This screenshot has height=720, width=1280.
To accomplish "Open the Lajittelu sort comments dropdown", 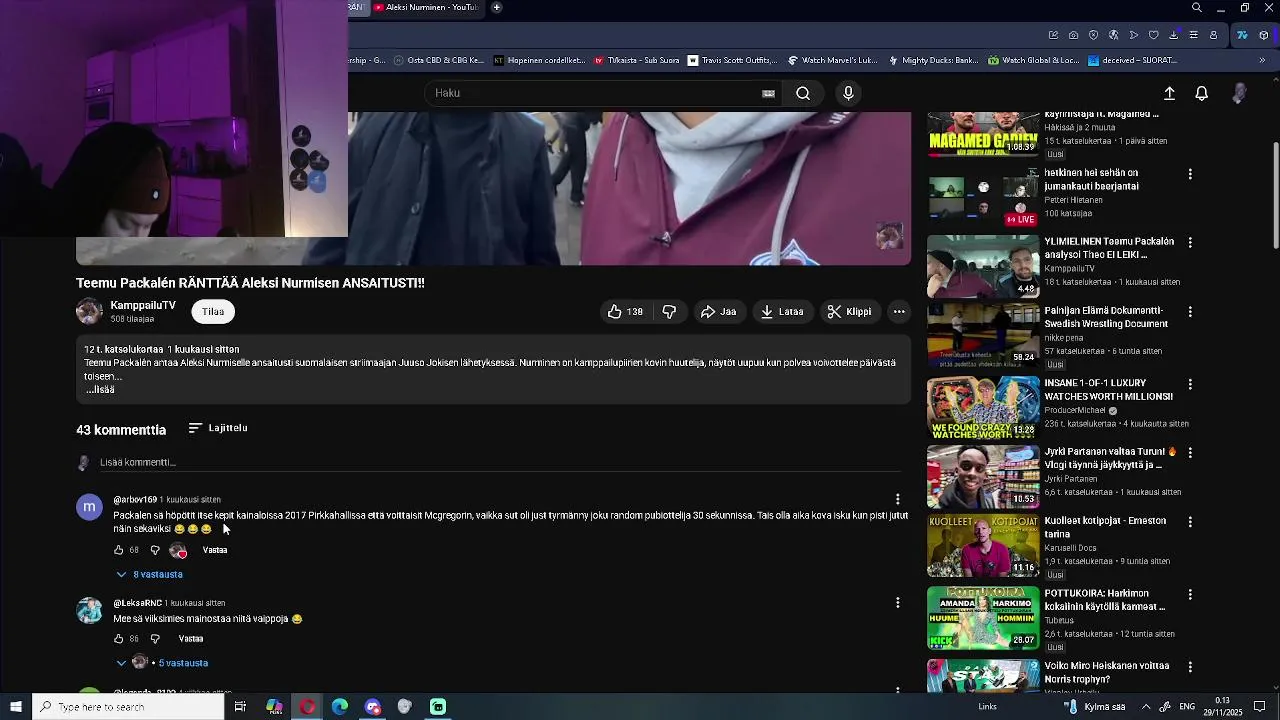I will click(218, 428).
